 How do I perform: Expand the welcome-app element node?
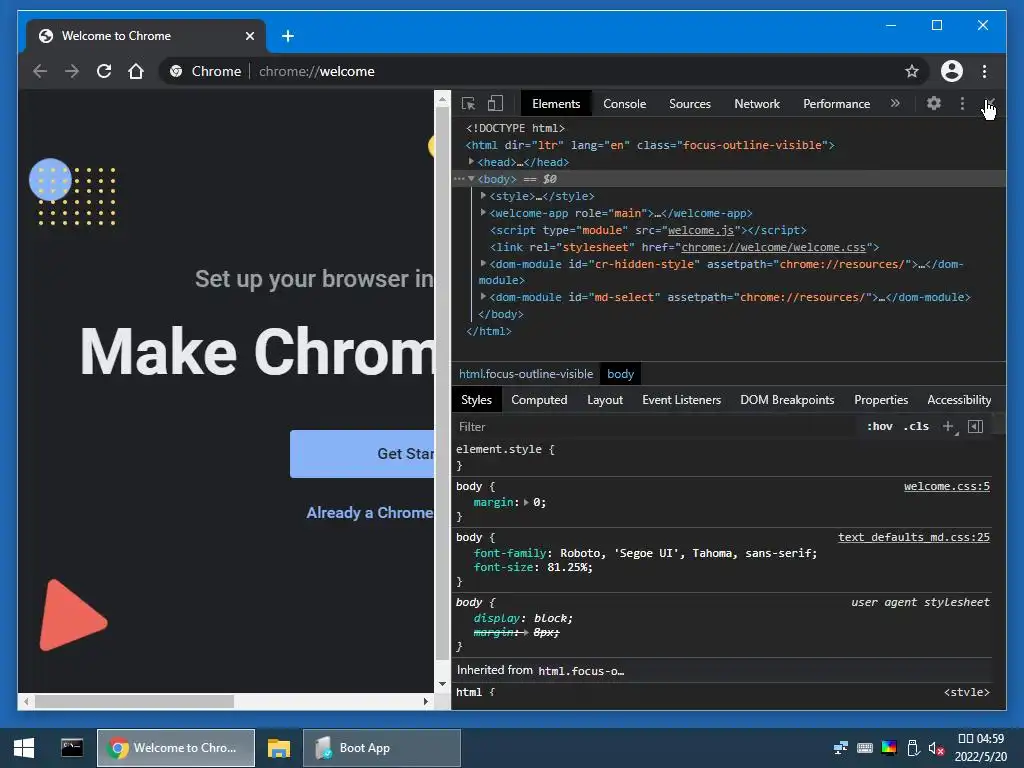click(x=483, y=212)
